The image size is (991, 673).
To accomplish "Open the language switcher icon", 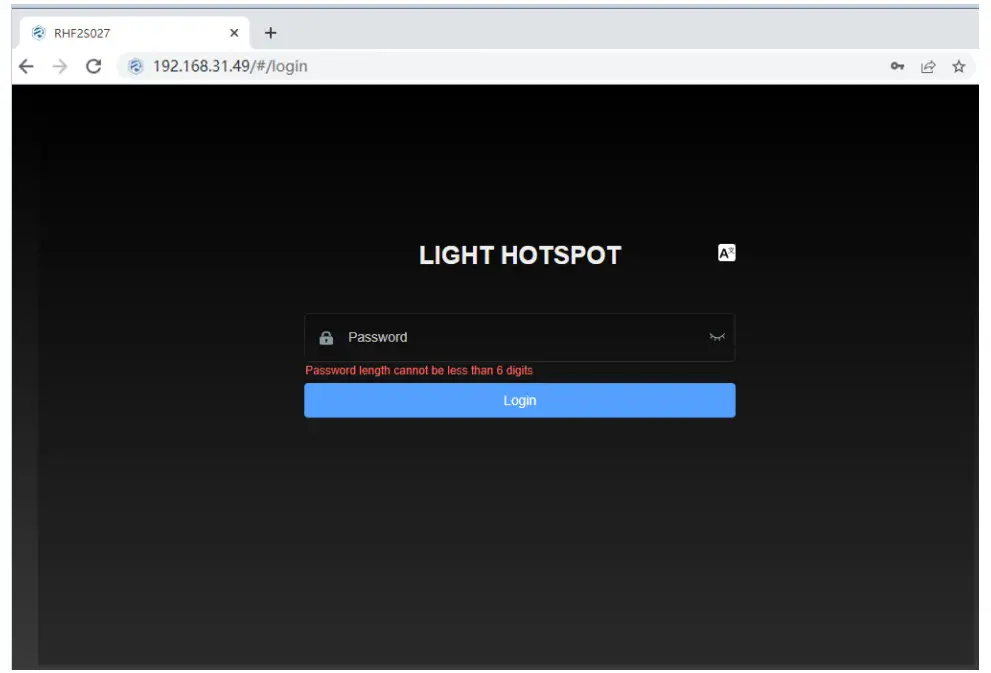I will [x=725, y=252].
